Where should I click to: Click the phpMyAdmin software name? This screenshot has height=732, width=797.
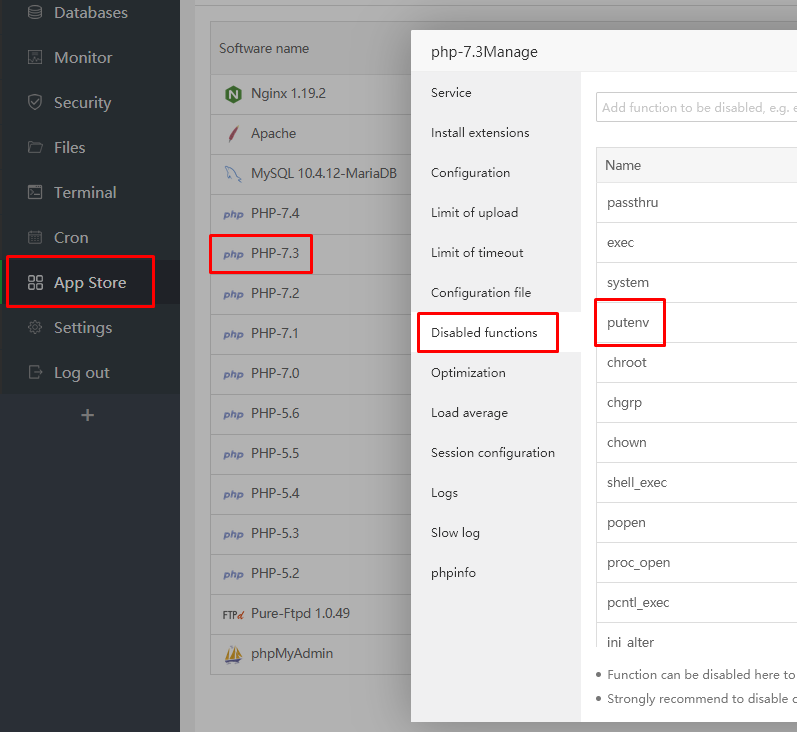click(x=292, y=653)
